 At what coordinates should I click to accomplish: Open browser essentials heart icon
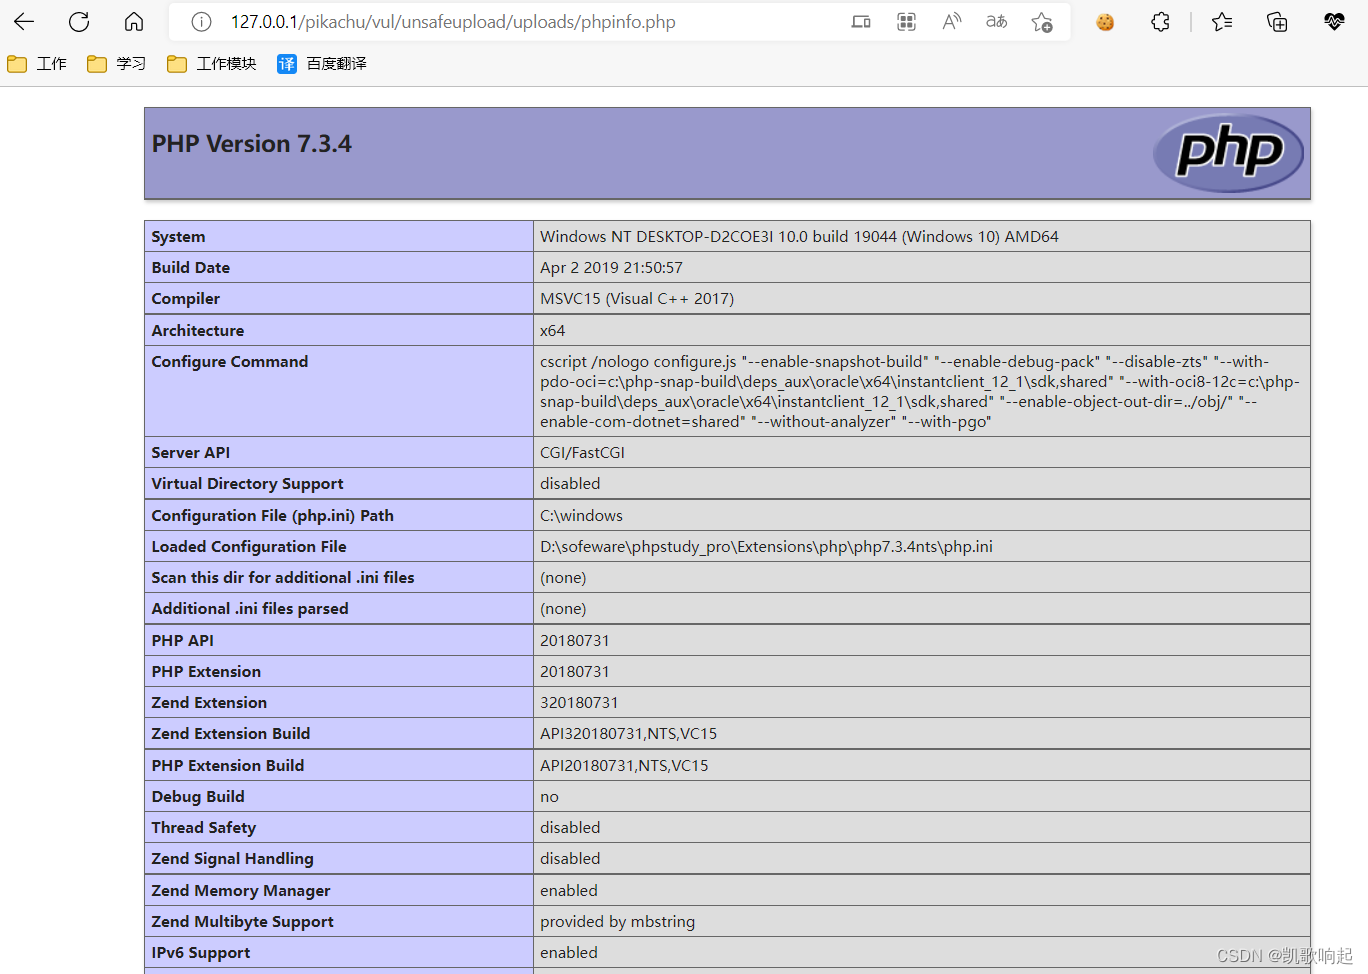pos(1334,22)
